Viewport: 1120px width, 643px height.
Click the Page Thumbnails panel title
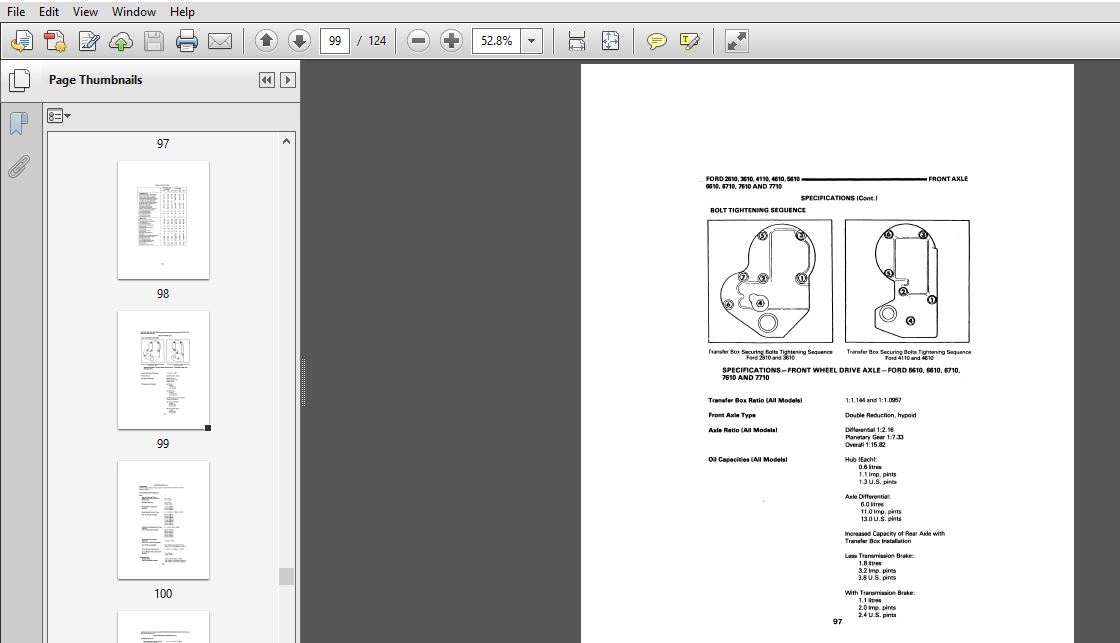[x=96, y=80]
